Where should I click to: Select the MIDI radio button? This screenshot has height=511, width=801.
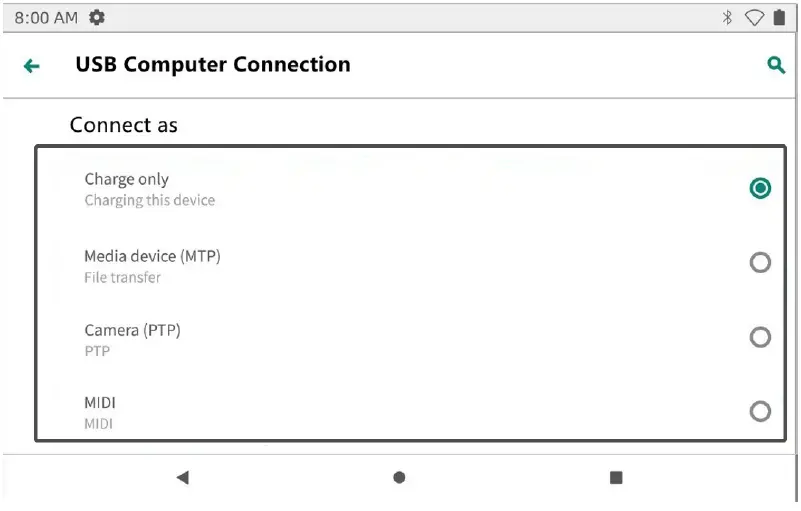coord(760,411)
